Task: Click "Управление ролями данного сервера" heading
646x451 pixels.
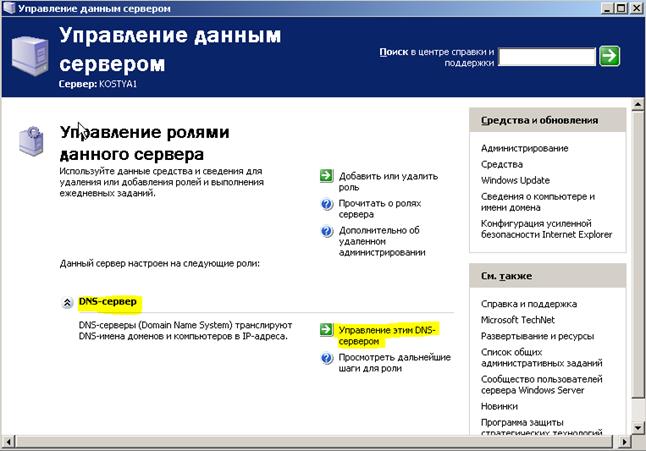Action: point(144,143)
